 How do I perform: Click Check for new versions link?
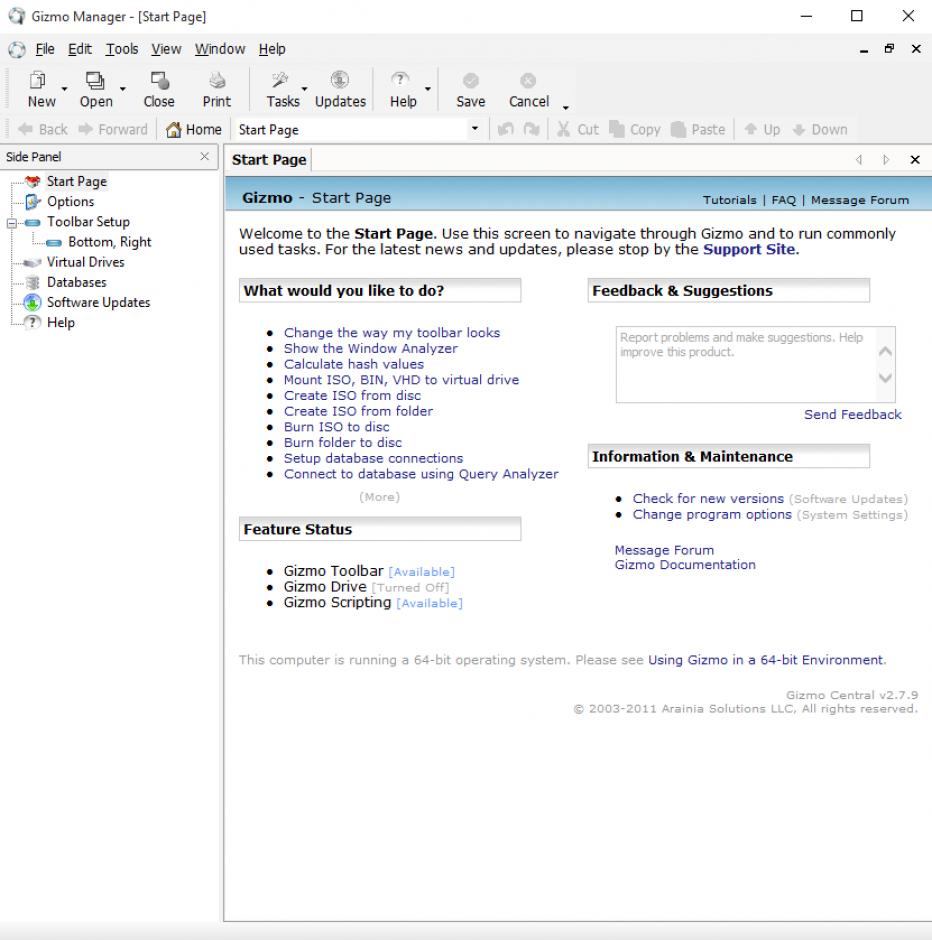tap(708, 499)
